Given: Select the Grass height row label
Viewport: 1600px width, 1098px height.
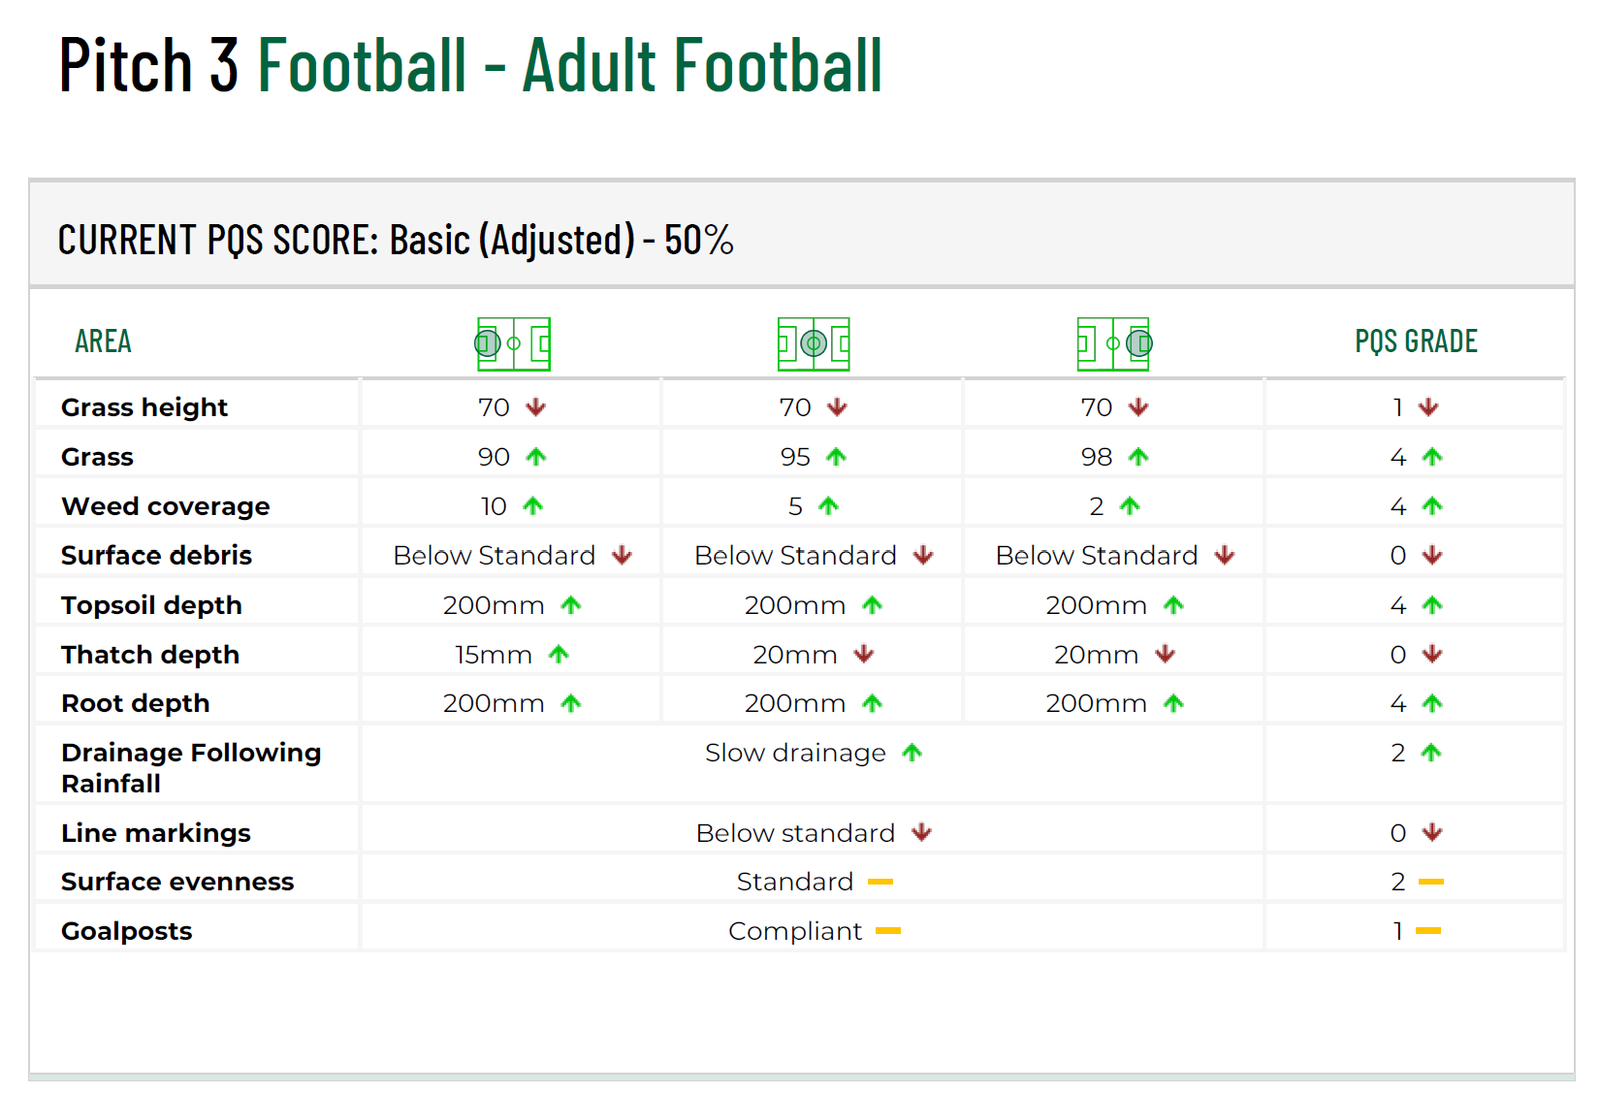Looking at the screenshot, I should 144,408.
